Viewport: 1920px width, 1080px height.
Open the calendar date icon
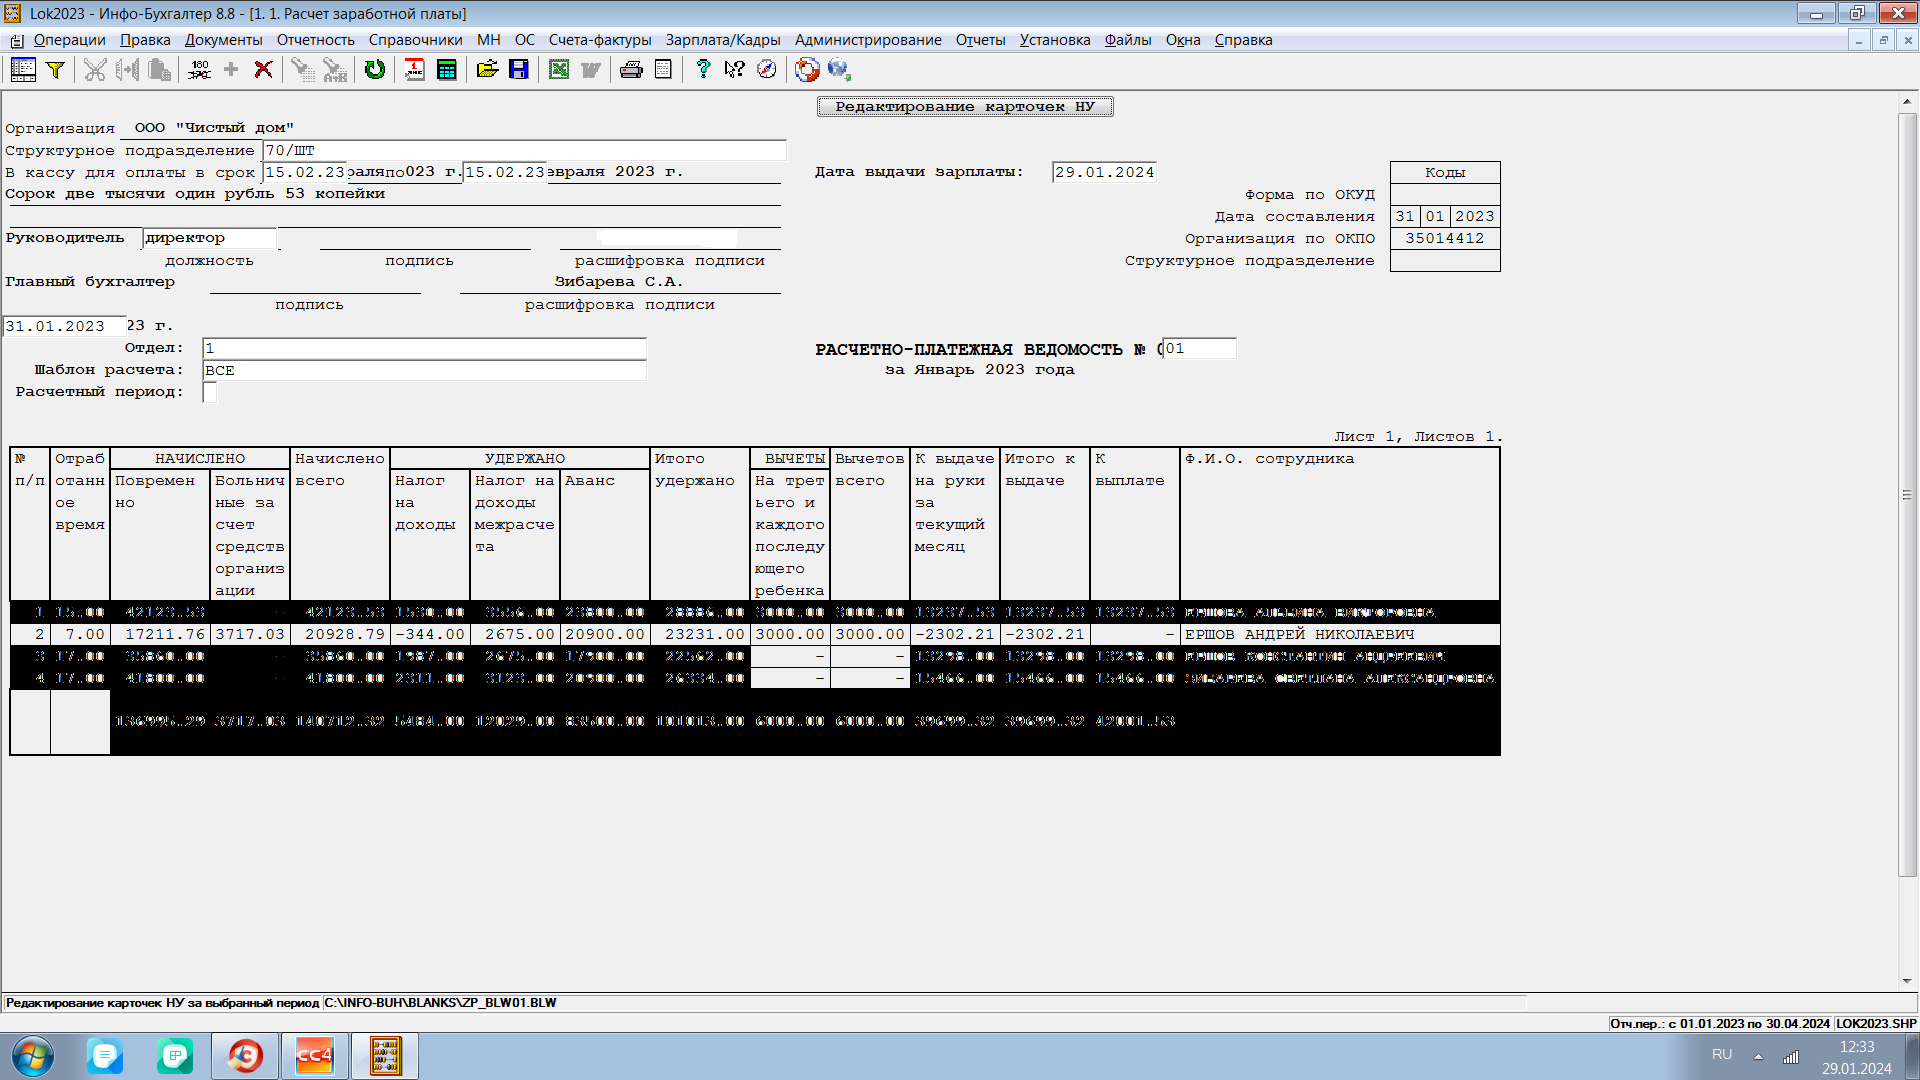point(415,69)
